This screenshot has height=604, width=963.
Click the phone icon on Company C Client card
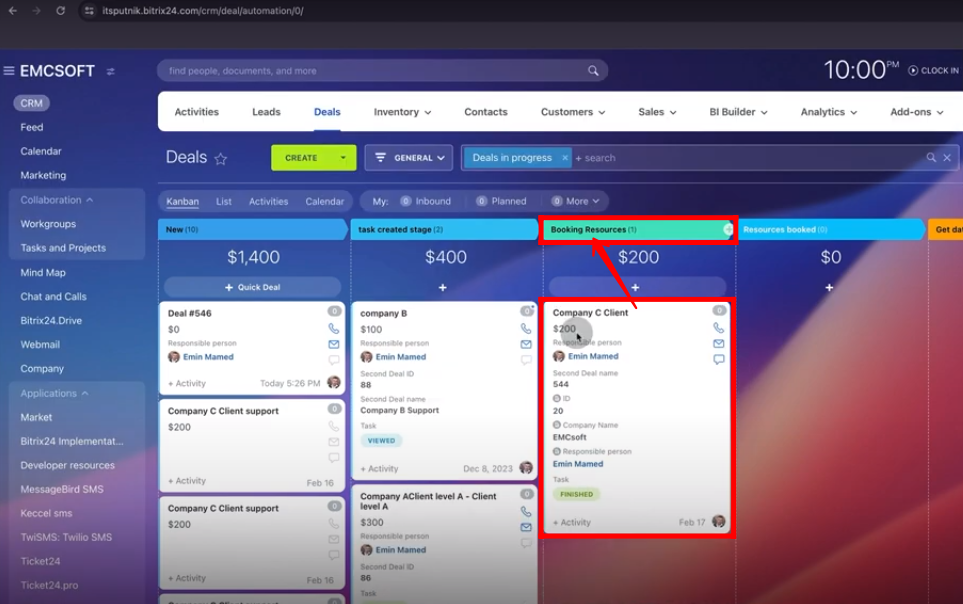tap(718, 328)
